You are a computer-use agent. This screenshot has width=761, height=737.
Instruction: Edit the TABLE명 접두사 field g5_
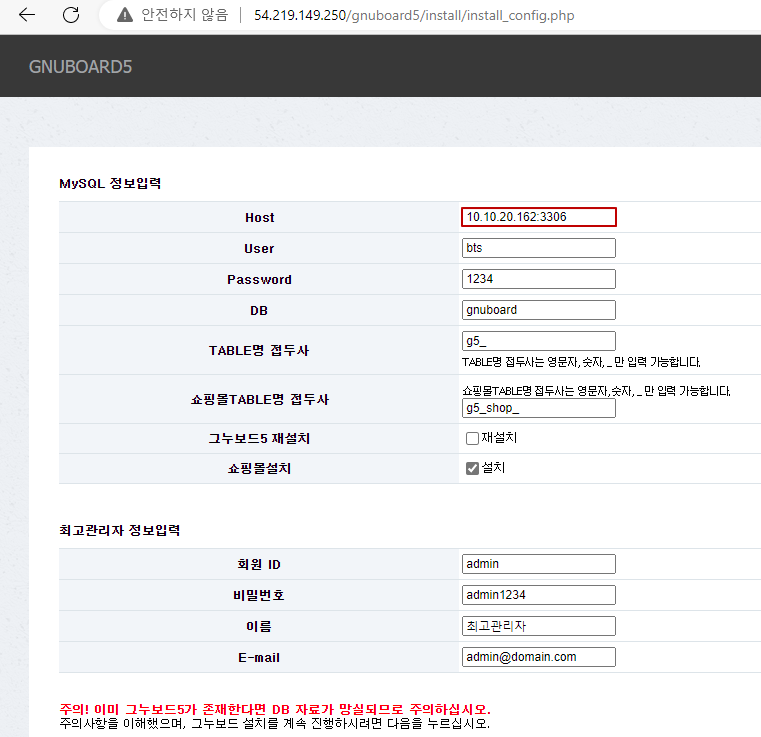539,341
